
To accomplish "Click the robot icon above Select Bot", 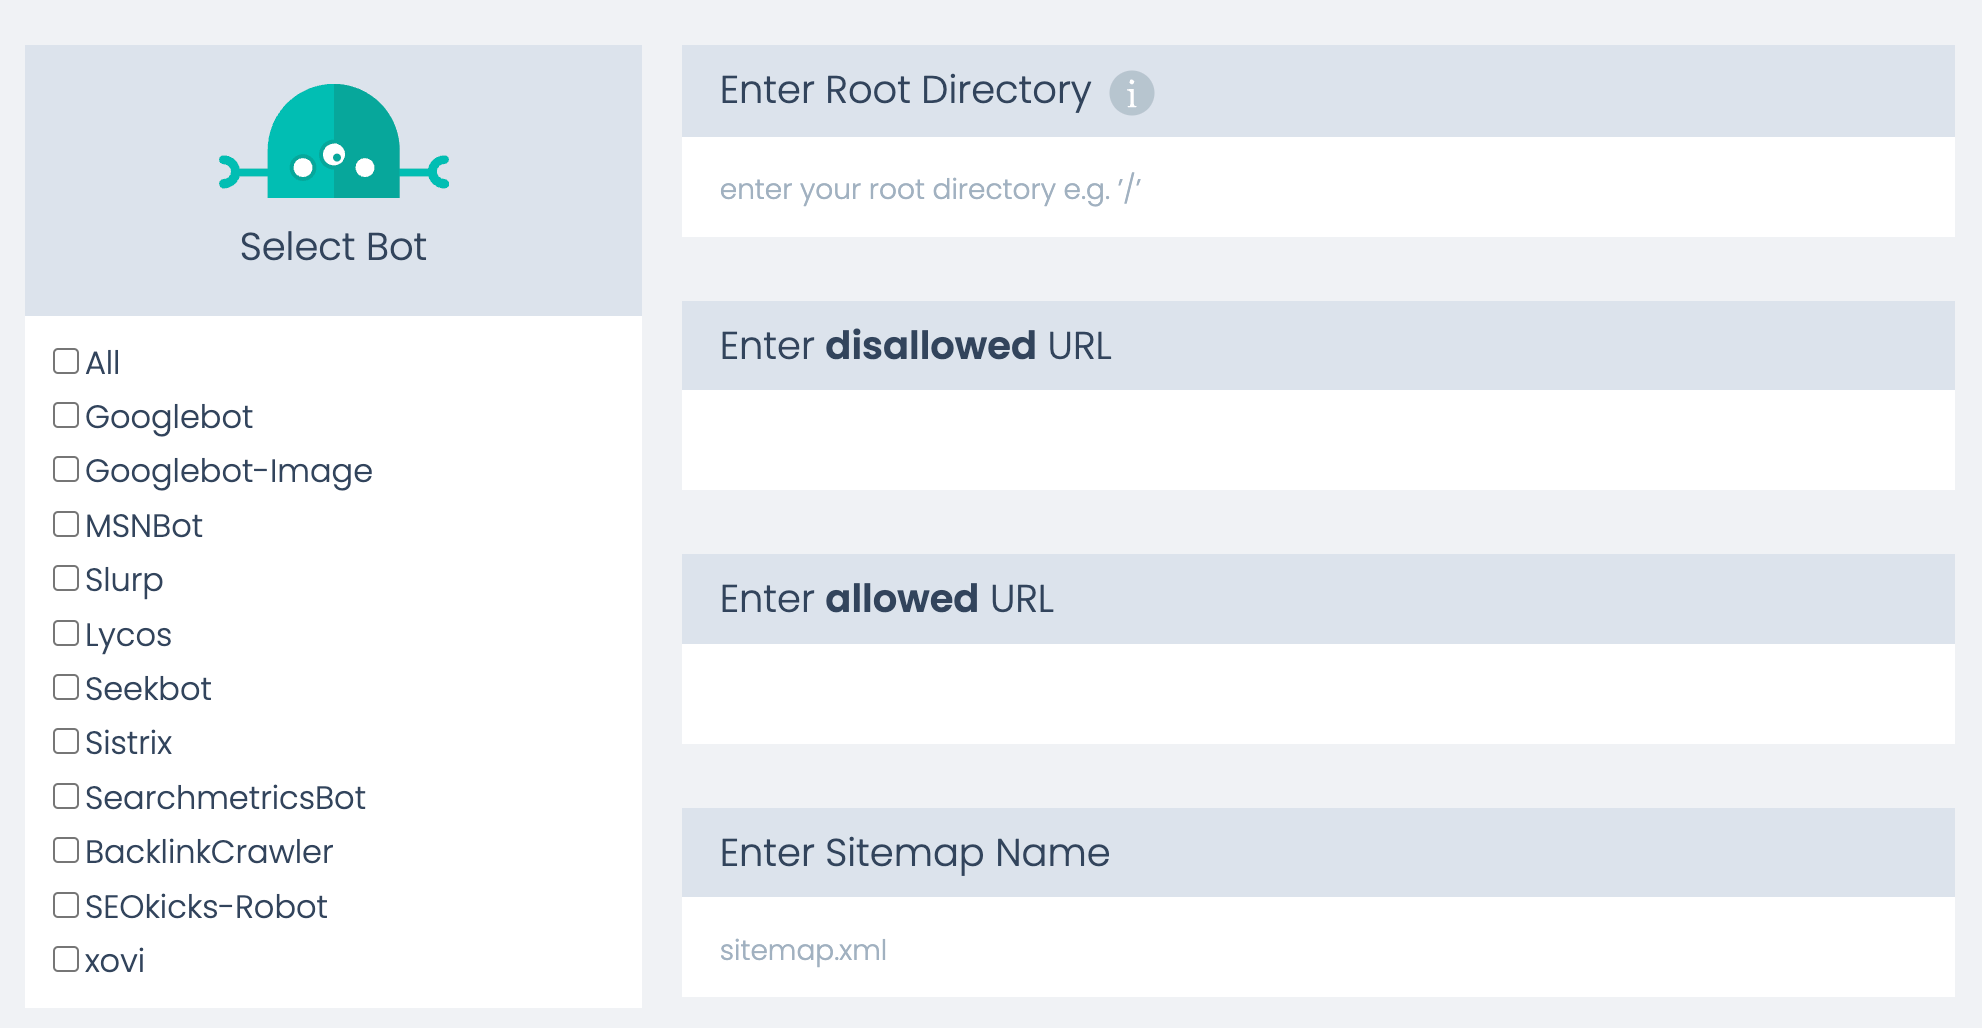I will click(333, 145).
